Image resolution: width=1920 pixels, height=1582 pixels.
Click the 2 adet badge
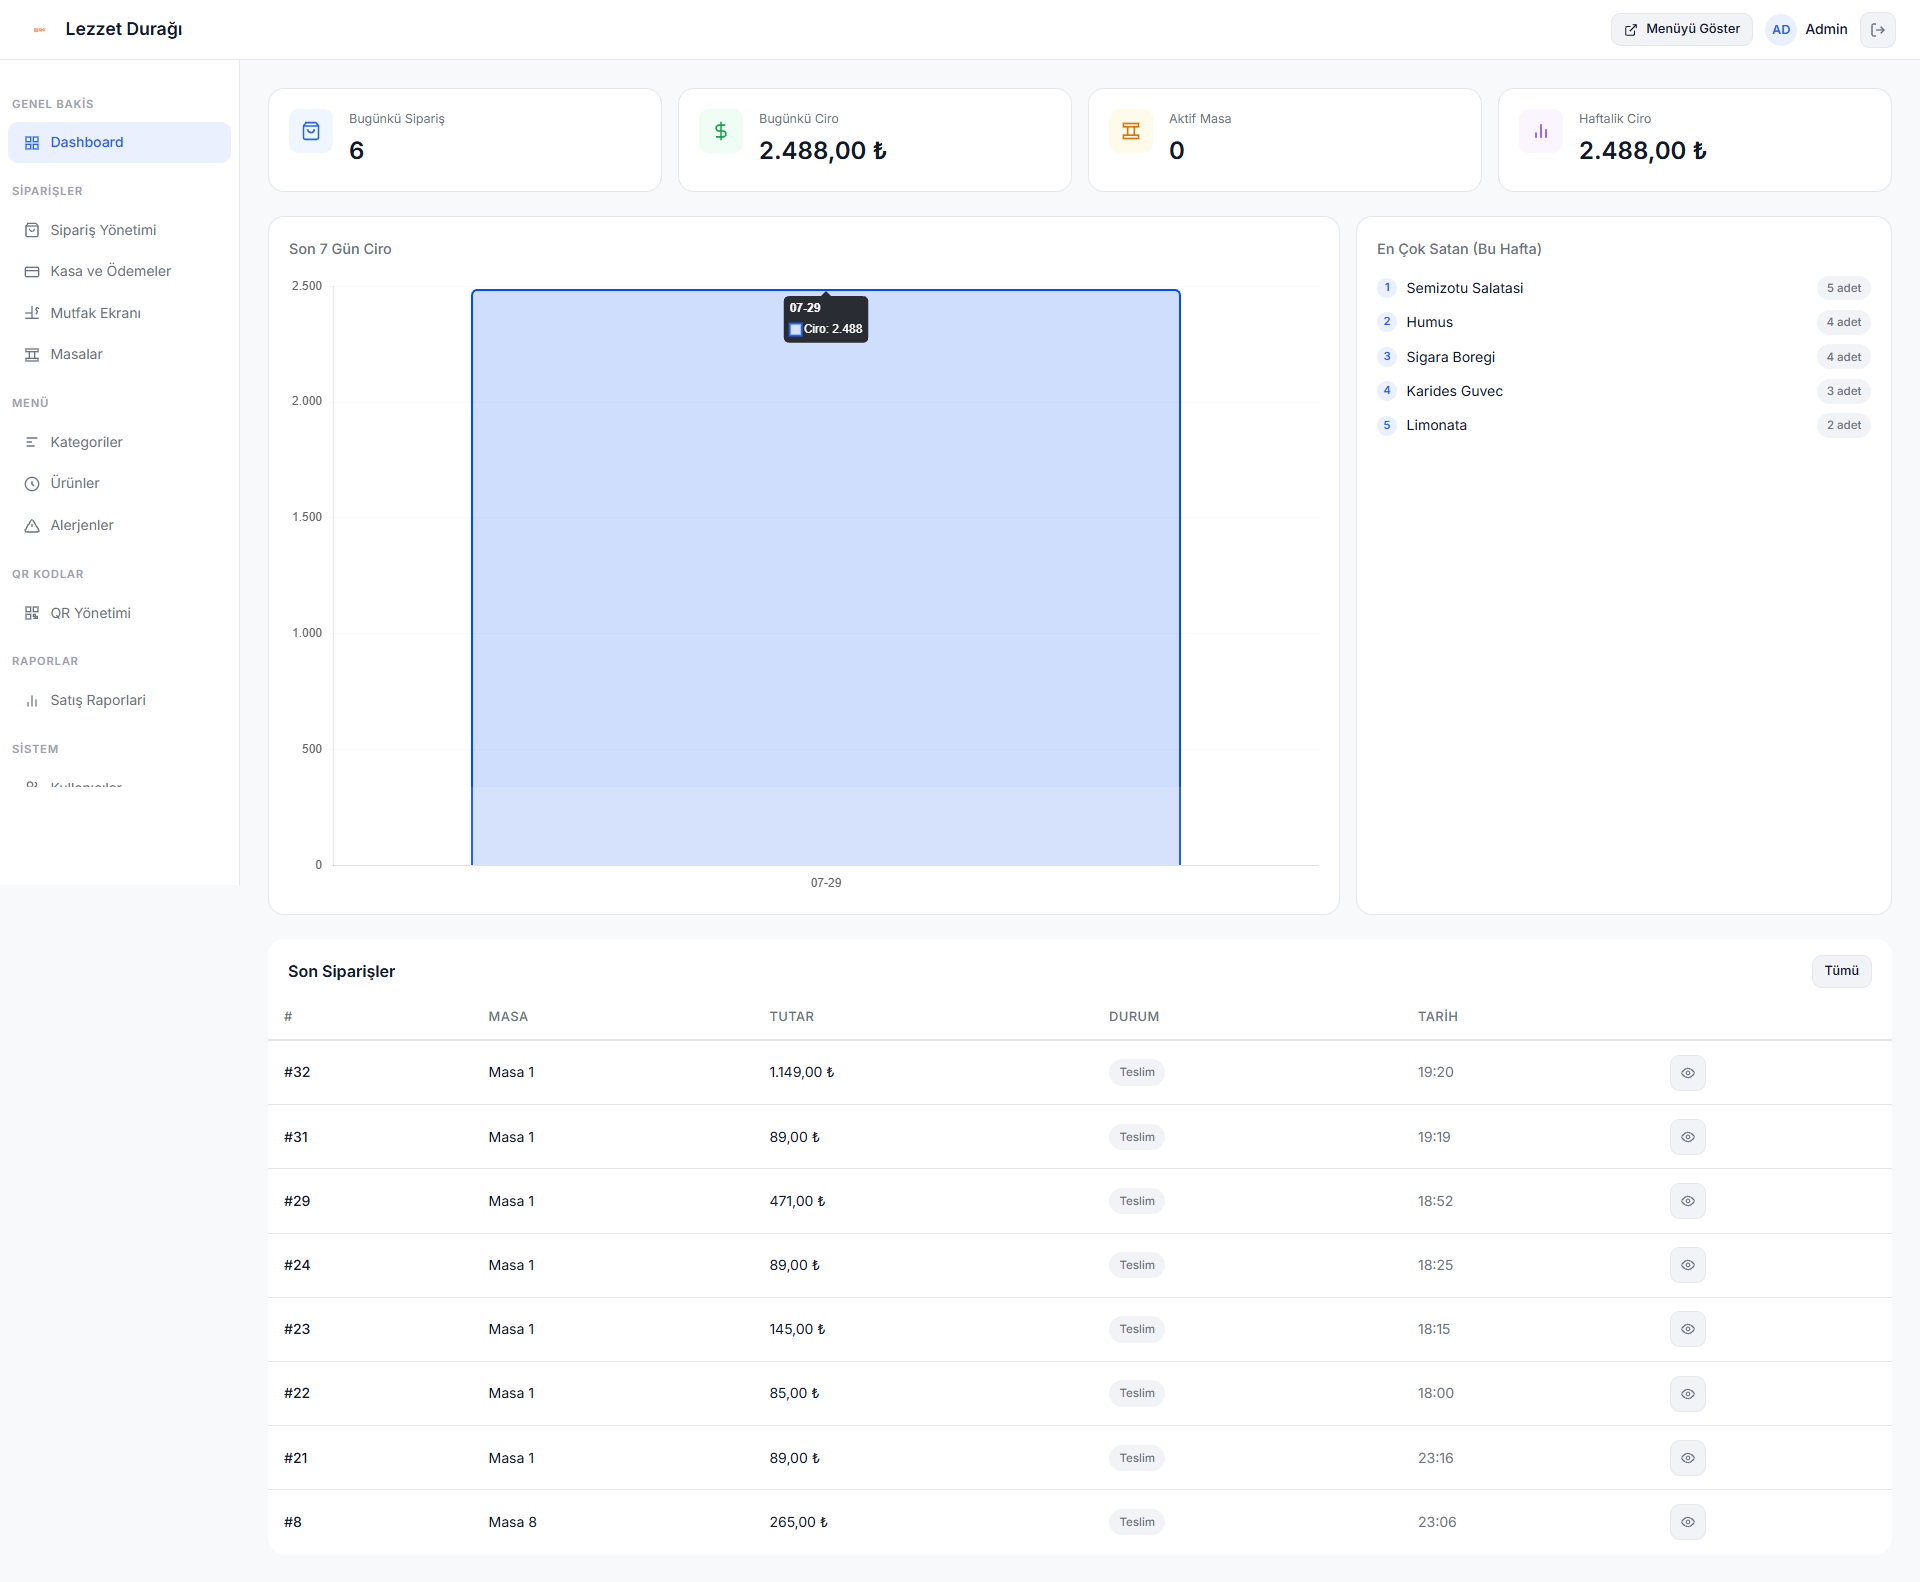point(1843,425)
